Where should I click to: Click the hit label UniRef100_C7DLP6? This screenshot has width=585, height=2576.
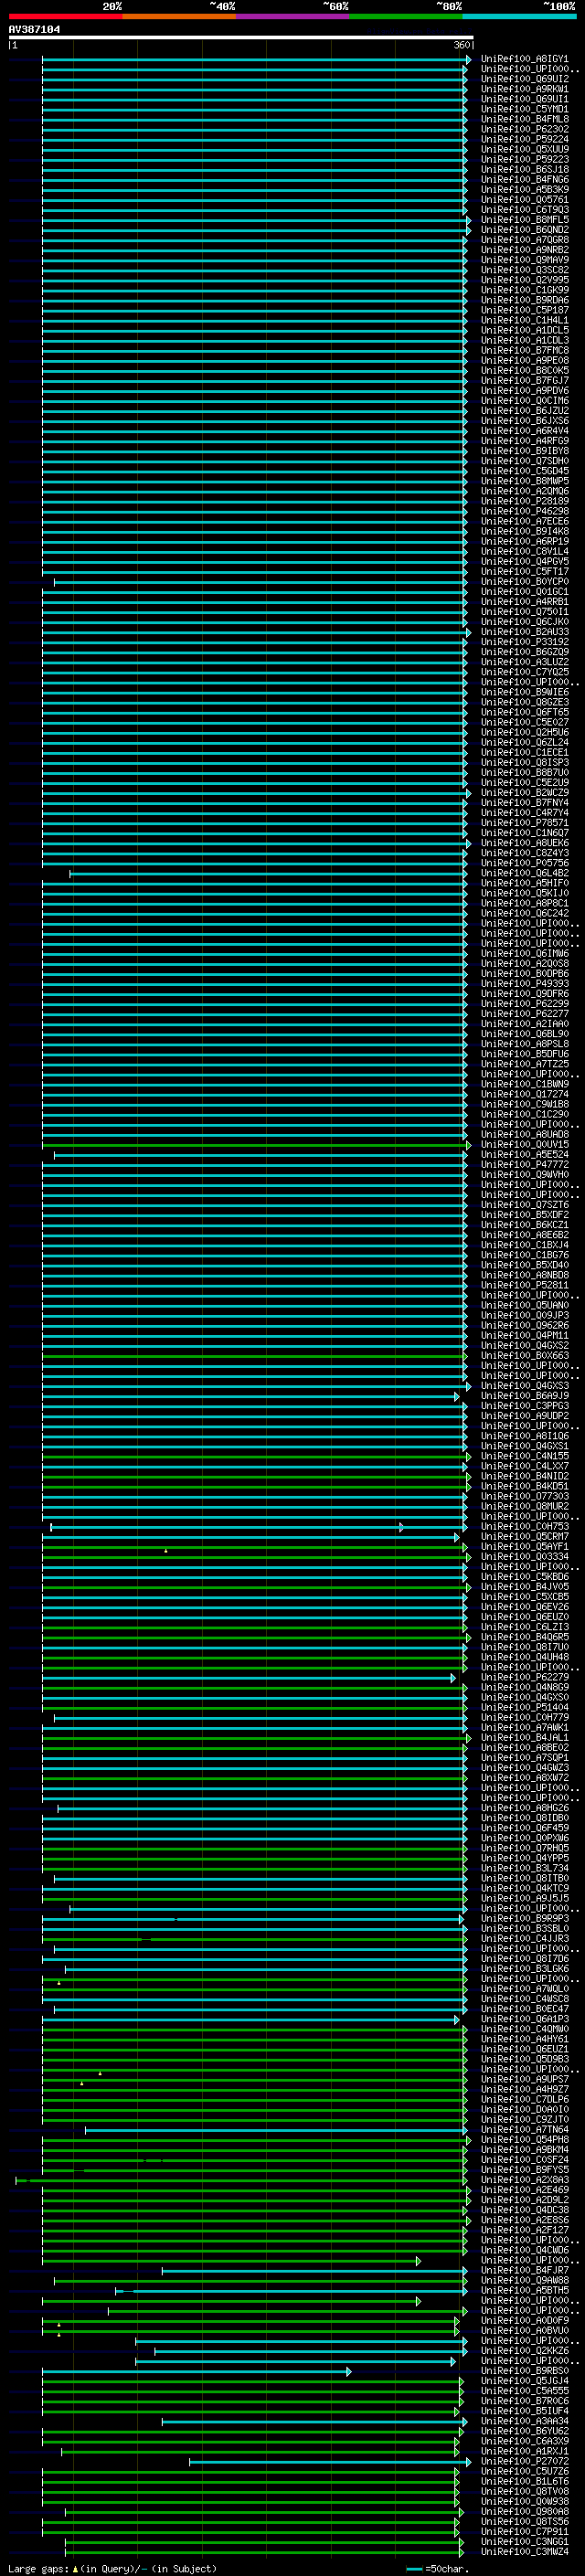click(525, 2100)
